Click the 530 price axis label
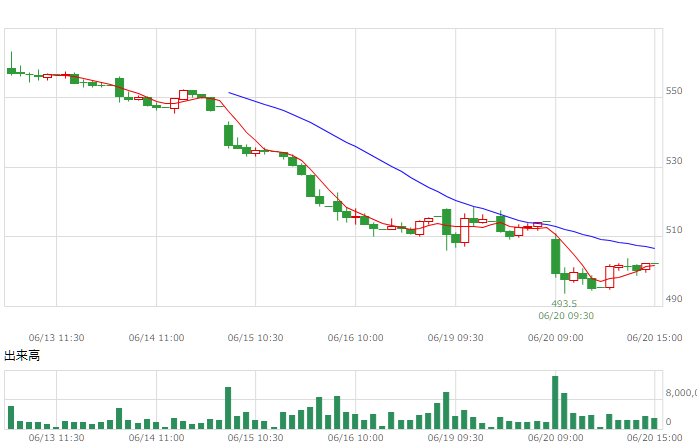The image size is (697, 446). [x=673, y=161]
